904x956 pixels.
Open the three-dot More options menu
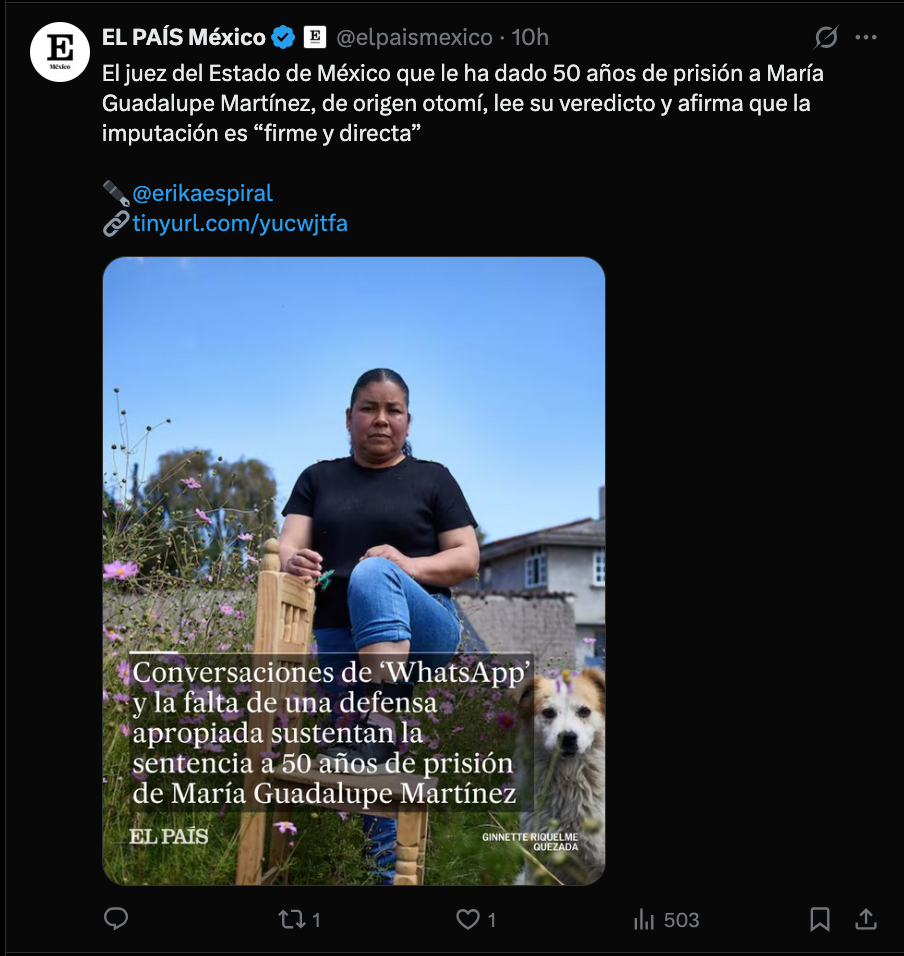866,38
